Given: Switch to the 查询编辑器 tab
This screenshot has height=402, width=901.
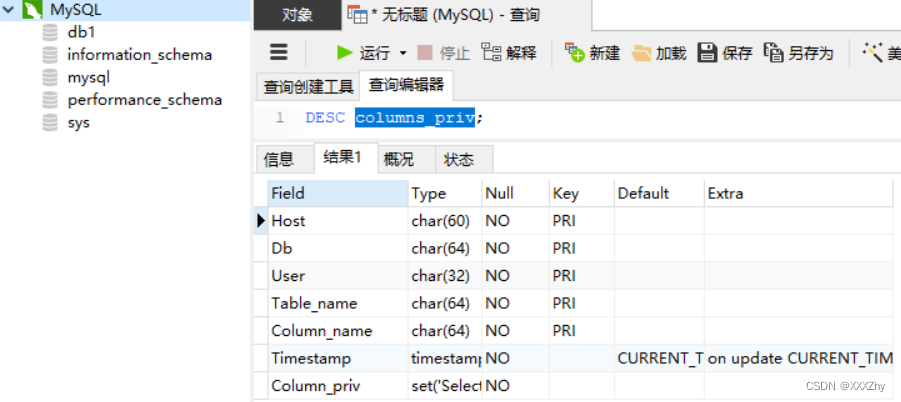Looking at the screenshot, I should click(x=406, y=86).
